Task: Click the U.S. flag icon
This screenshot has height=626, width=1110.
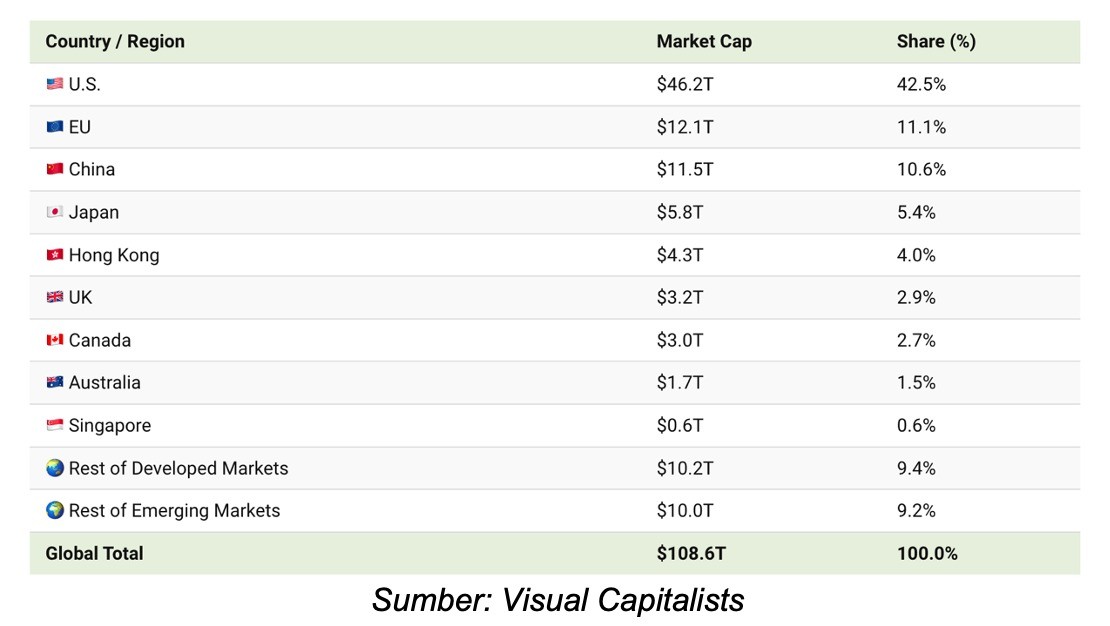Action: (x=55, y=84)
